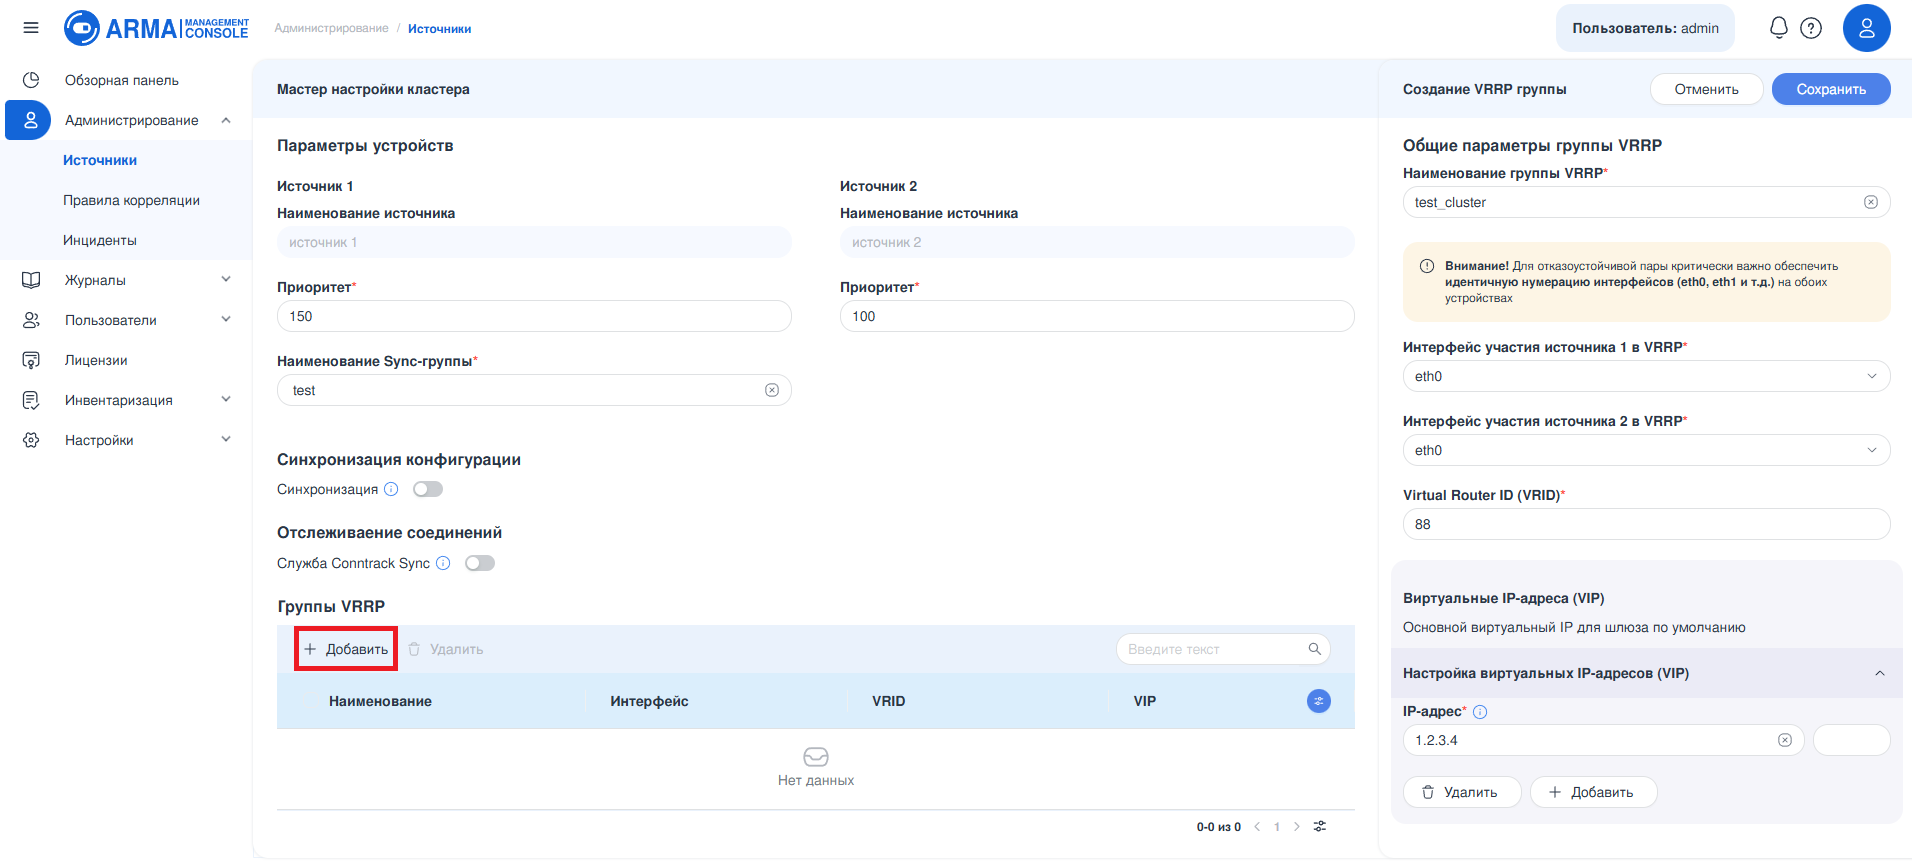Show info about Синхронизация
This screenshot has width=1912, height=863.
pyautogui.click(x=391, y=489)
